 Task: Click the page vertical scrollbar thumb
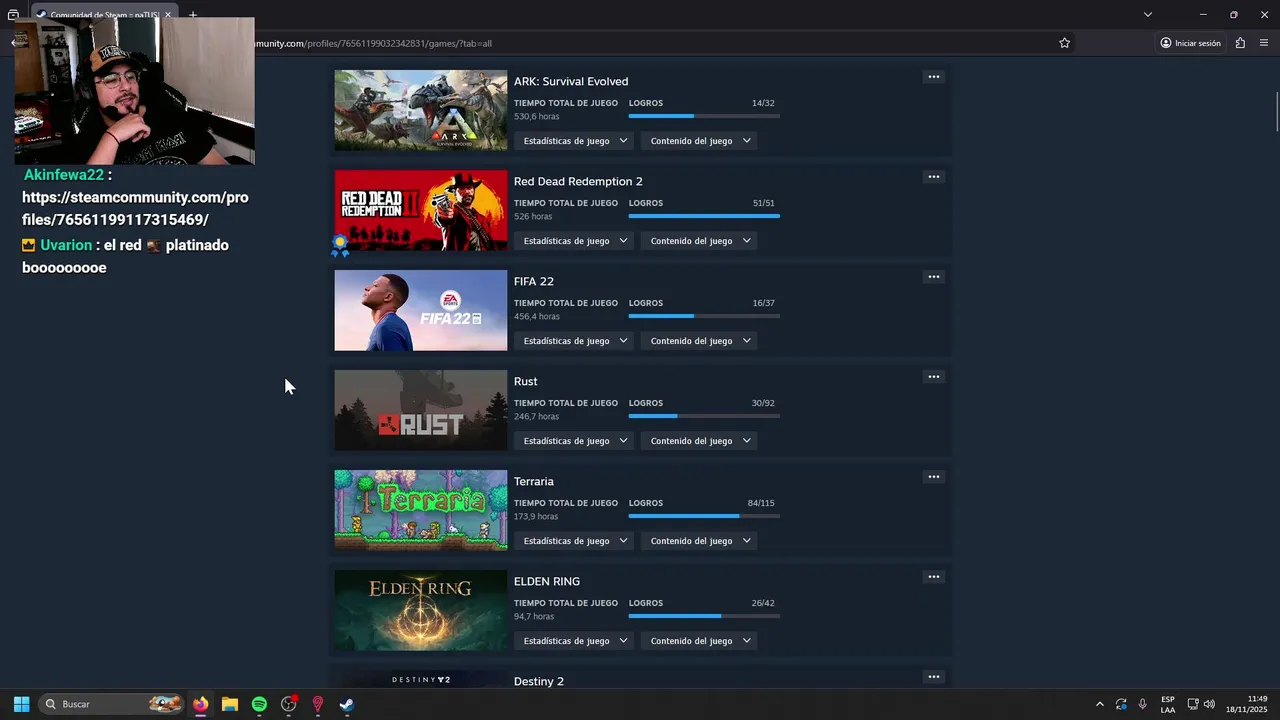(1276, 110)
